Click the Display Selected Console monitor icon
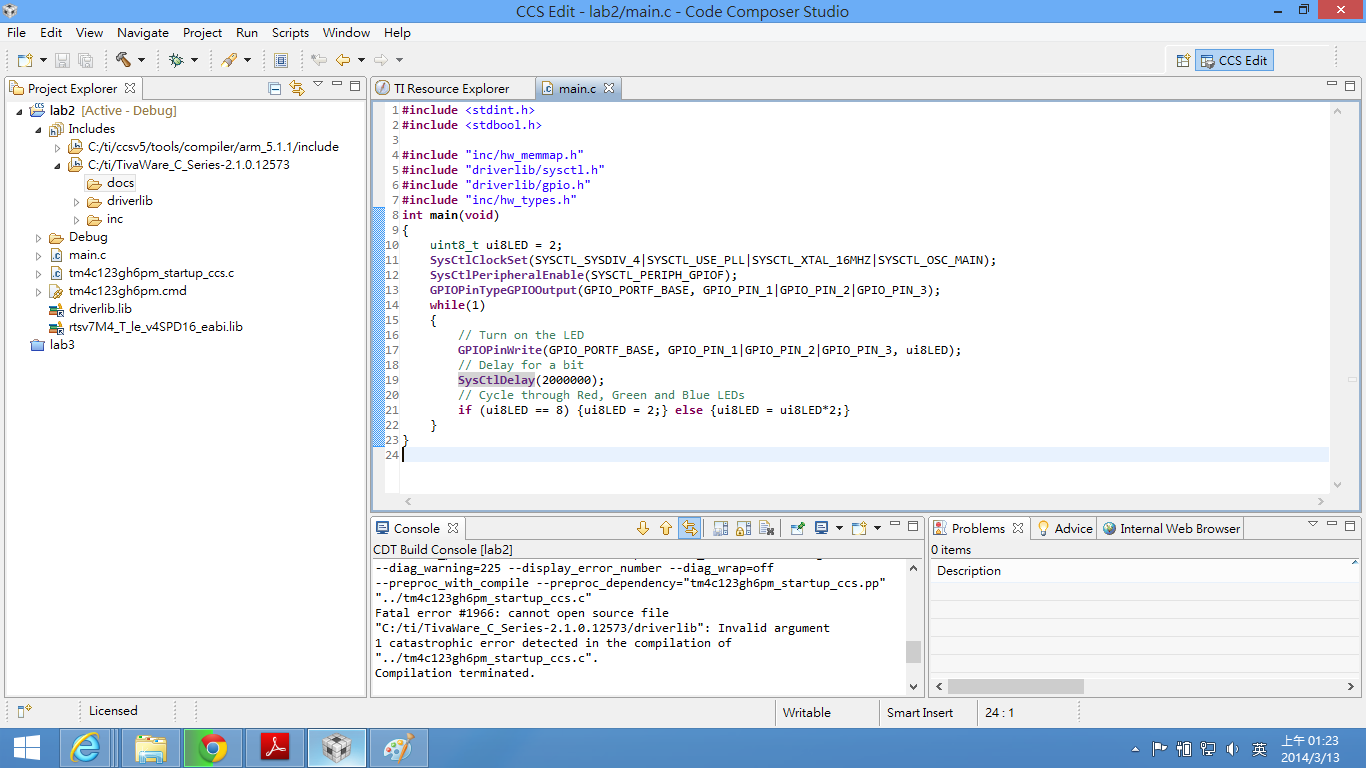 821,528
